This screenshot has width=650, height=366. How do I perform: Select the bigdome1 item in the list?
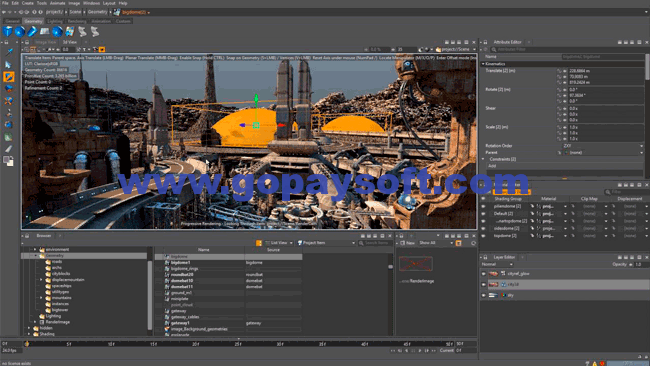(x=181, y=263)
